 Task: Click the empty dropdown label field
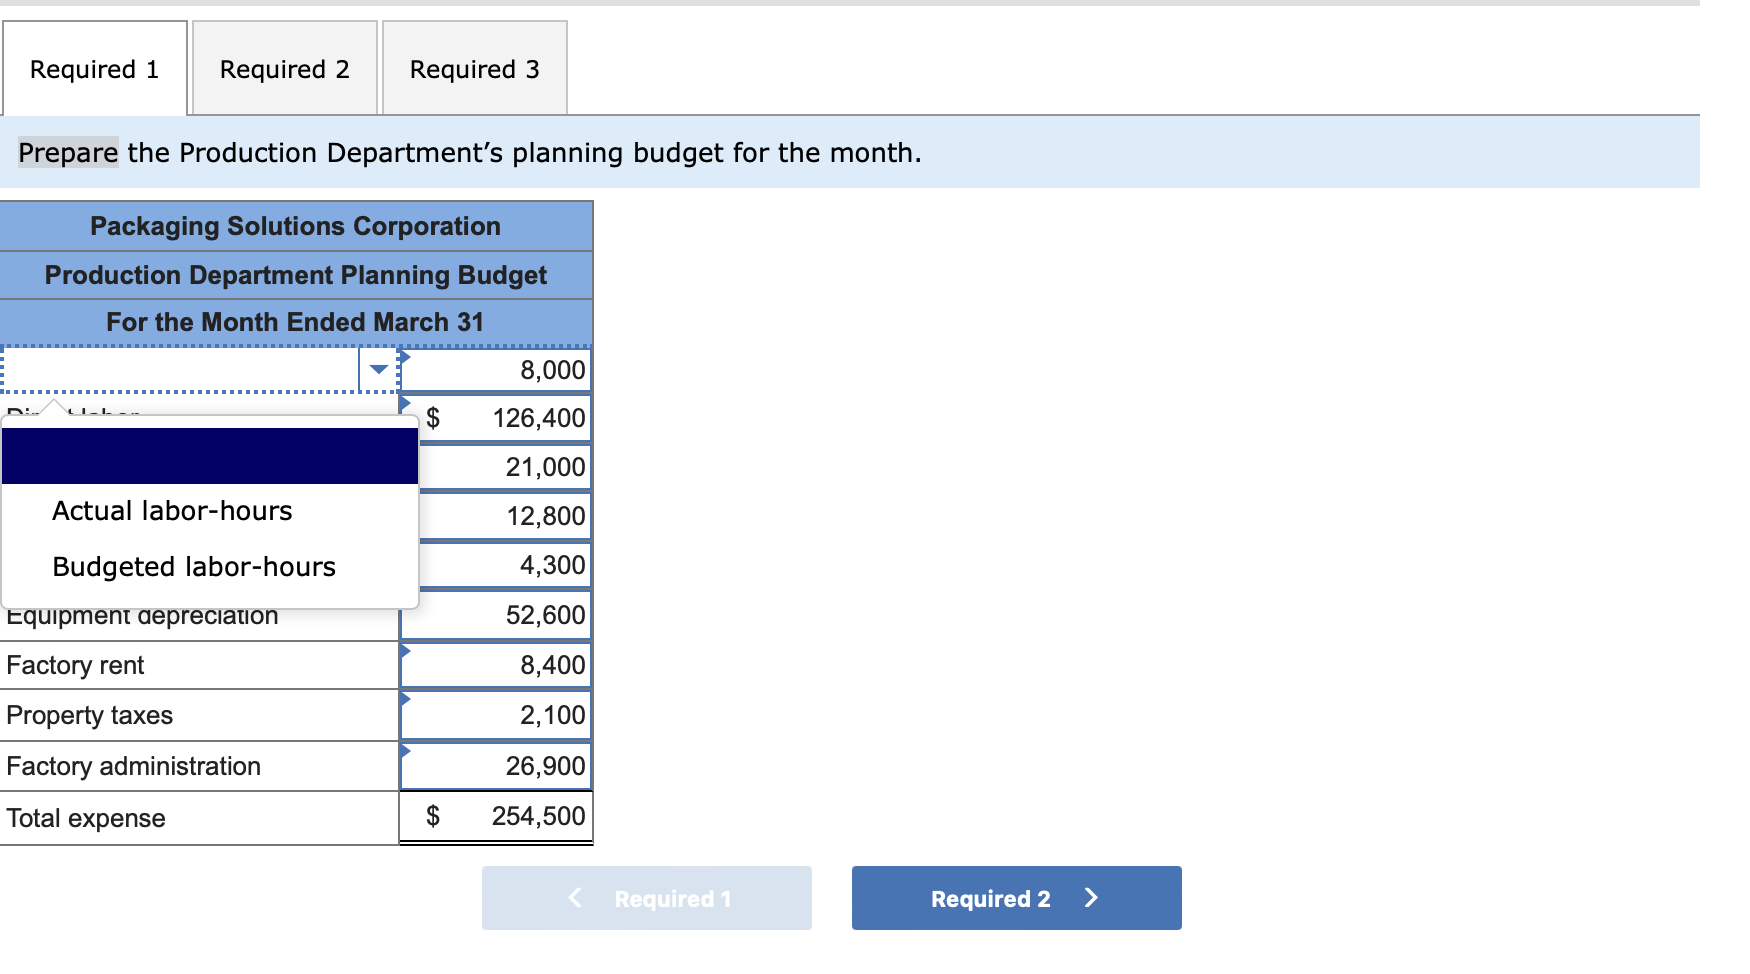pos(181,370)
